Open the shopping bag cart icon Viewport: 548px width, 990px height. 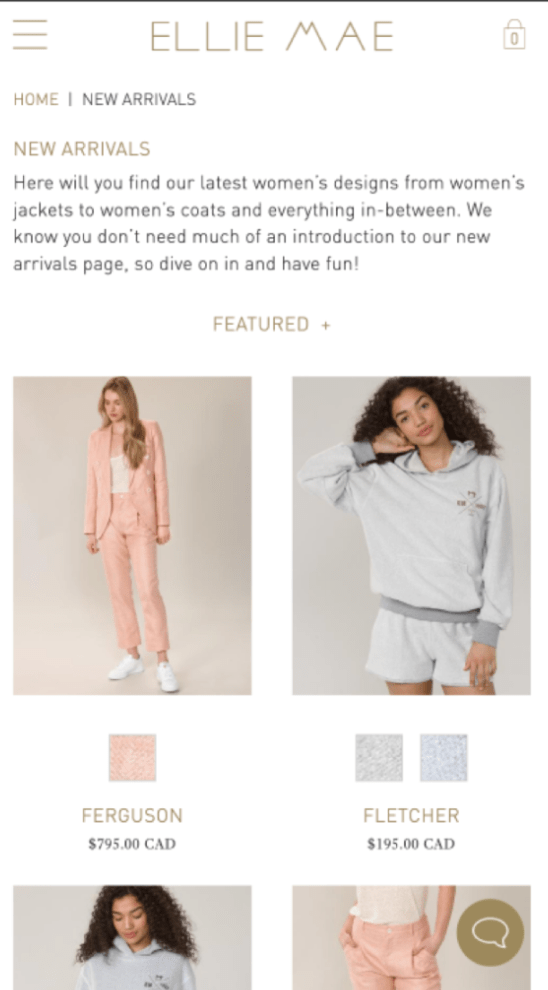(514, 34)
